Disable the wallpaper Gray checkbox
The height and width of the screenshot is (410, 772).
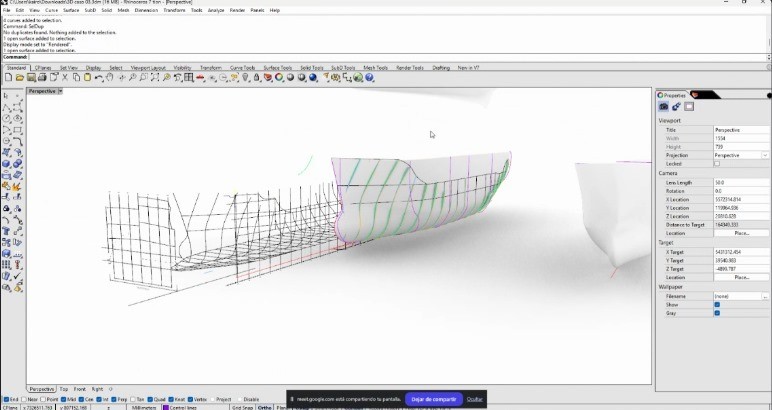[x=717, y=313]
